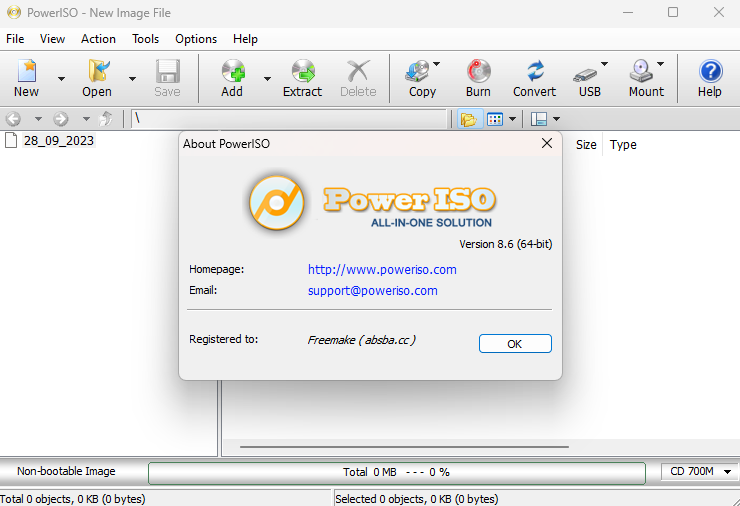Click the Size column header
This screenshot has height=506, width=740.
point(586,145)
